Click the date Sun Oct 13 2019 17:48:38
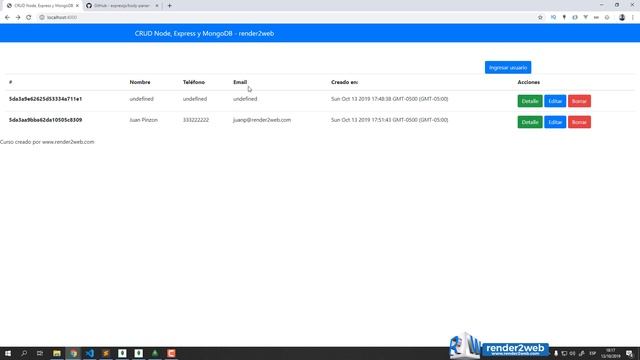 (x=389, y=99)
